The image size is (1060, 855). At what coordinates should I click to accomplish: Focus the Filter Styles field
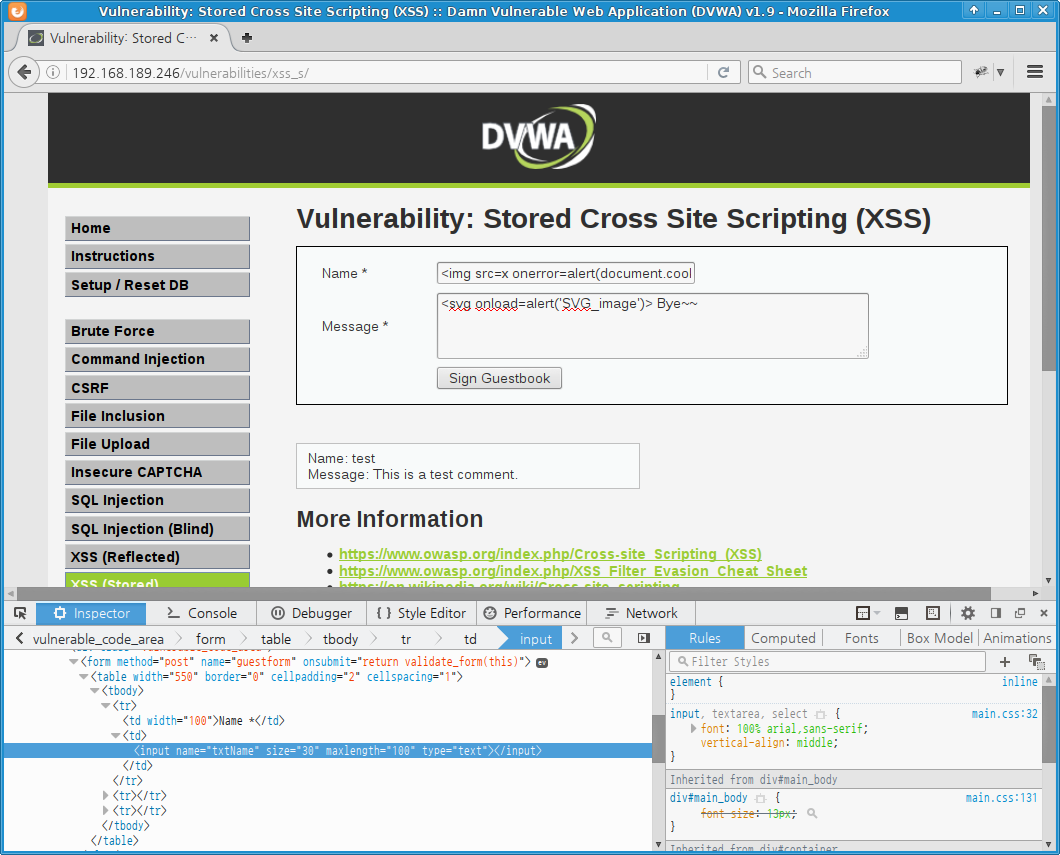click(827, 662)
